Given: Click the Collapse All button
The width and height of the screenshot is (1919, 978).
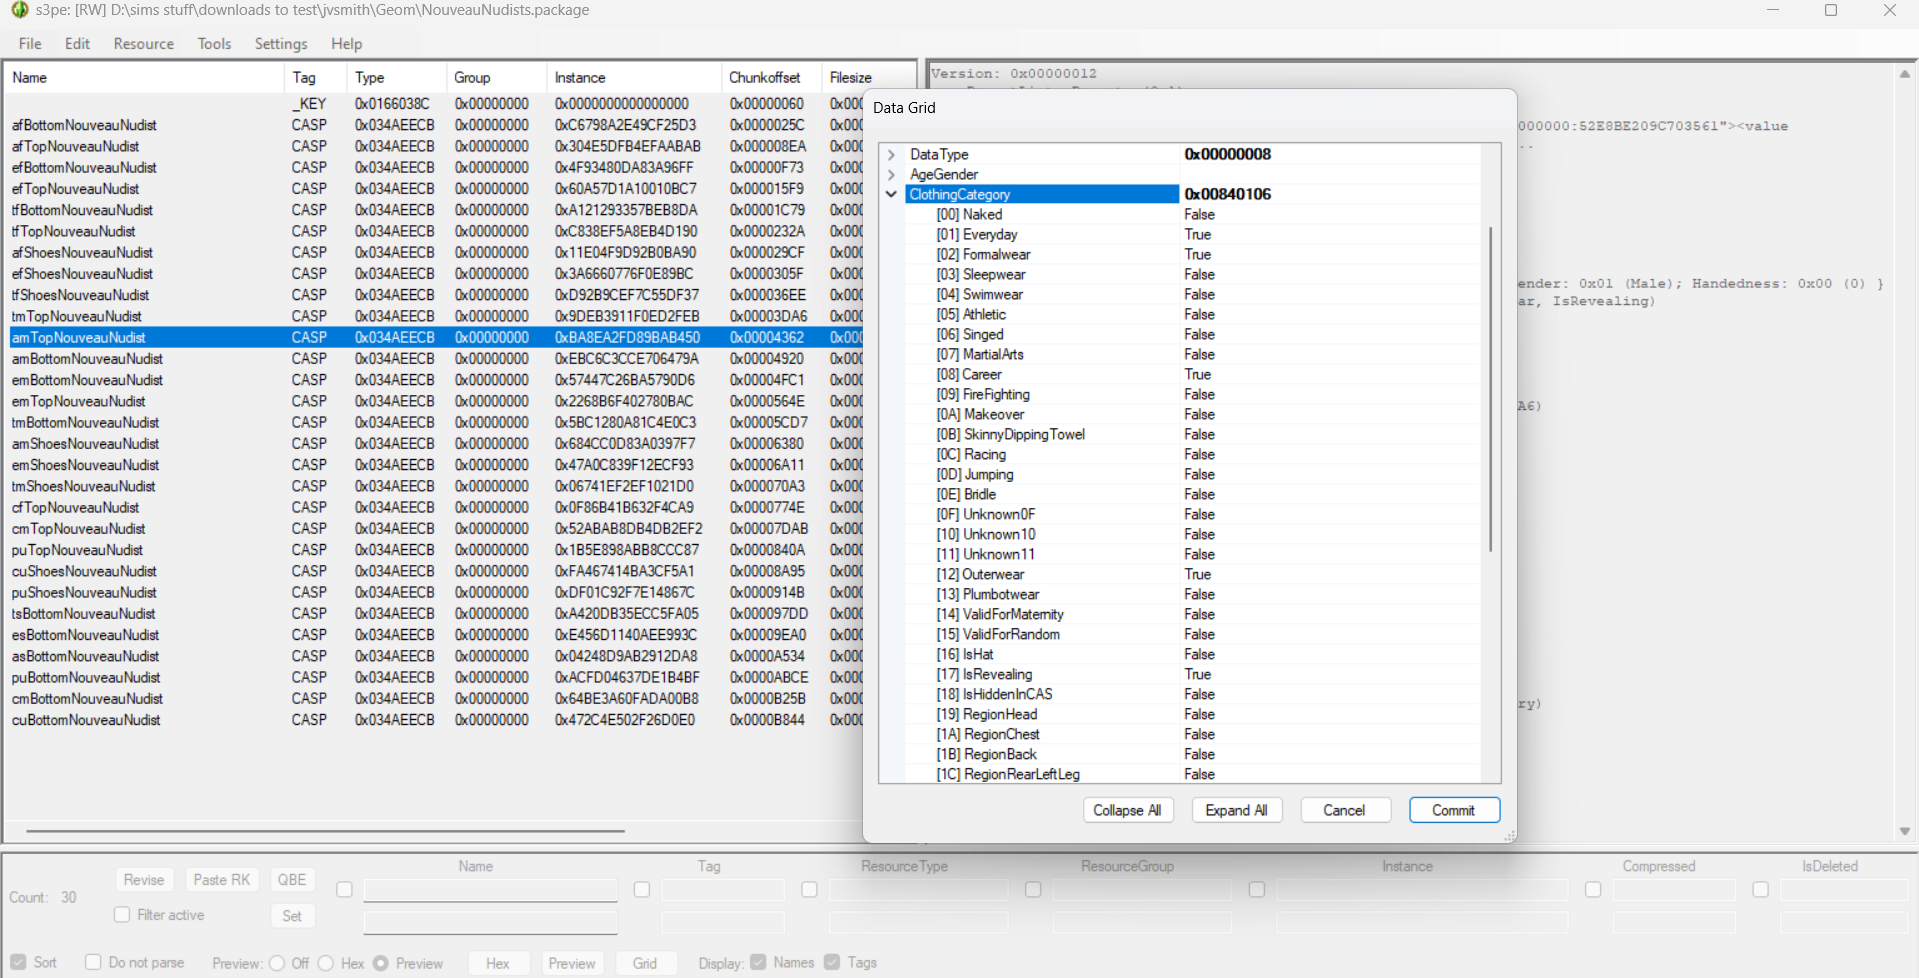Looking at the screenshot, I should 1127,810.
